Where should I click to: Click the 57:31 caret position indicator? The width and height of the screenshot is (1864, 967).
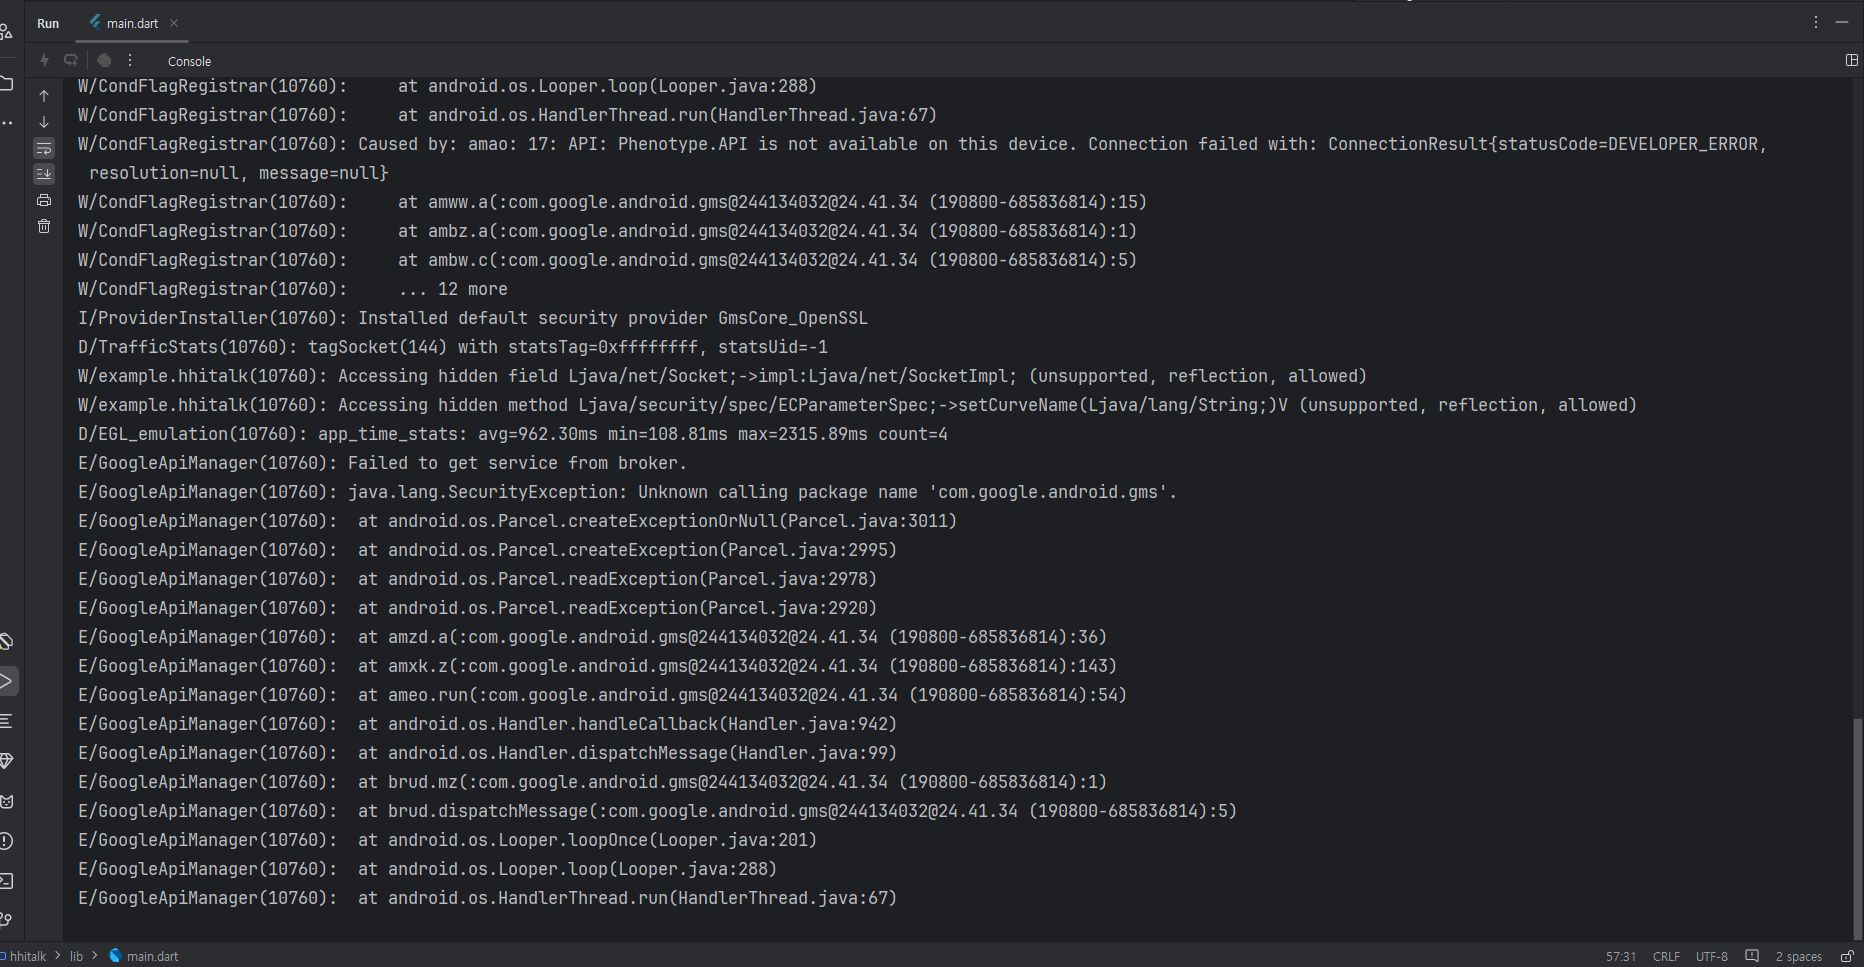point(1621,956)
